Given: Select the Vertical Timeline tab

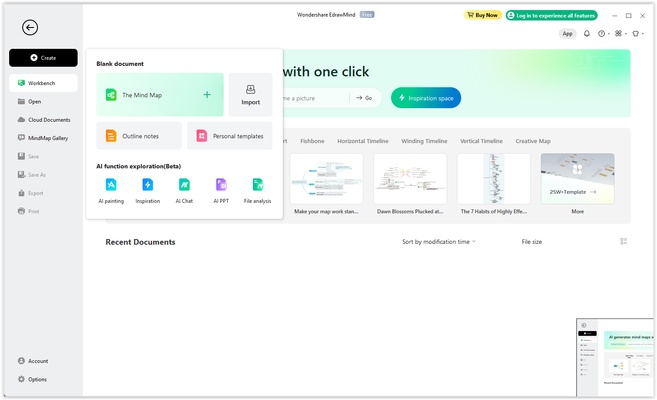Looking at the screenshot, I should pos(481,141).
